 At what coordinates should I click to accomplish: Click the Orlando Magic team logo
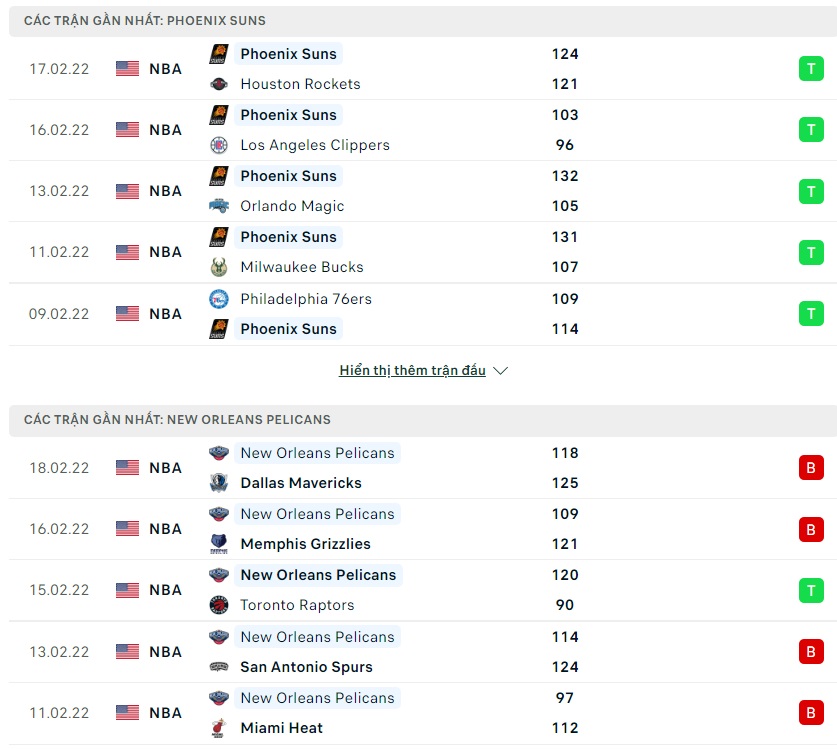(219, 206)
